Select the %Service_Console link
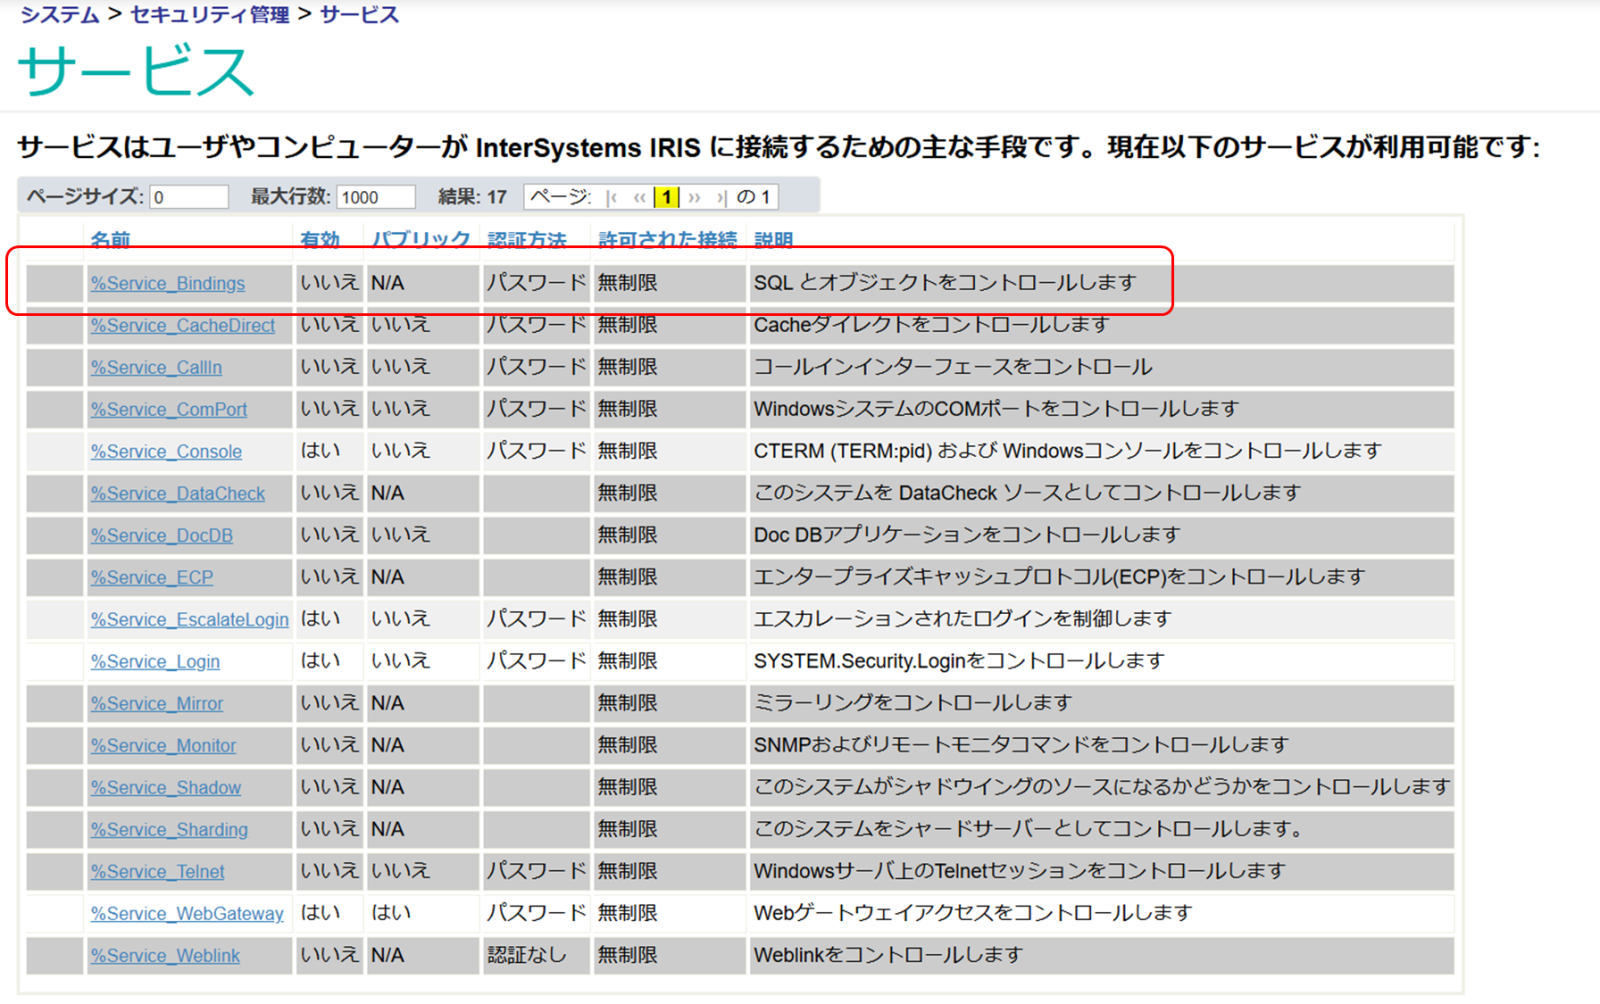The image size is (1600, 1004). click(166, 452)
